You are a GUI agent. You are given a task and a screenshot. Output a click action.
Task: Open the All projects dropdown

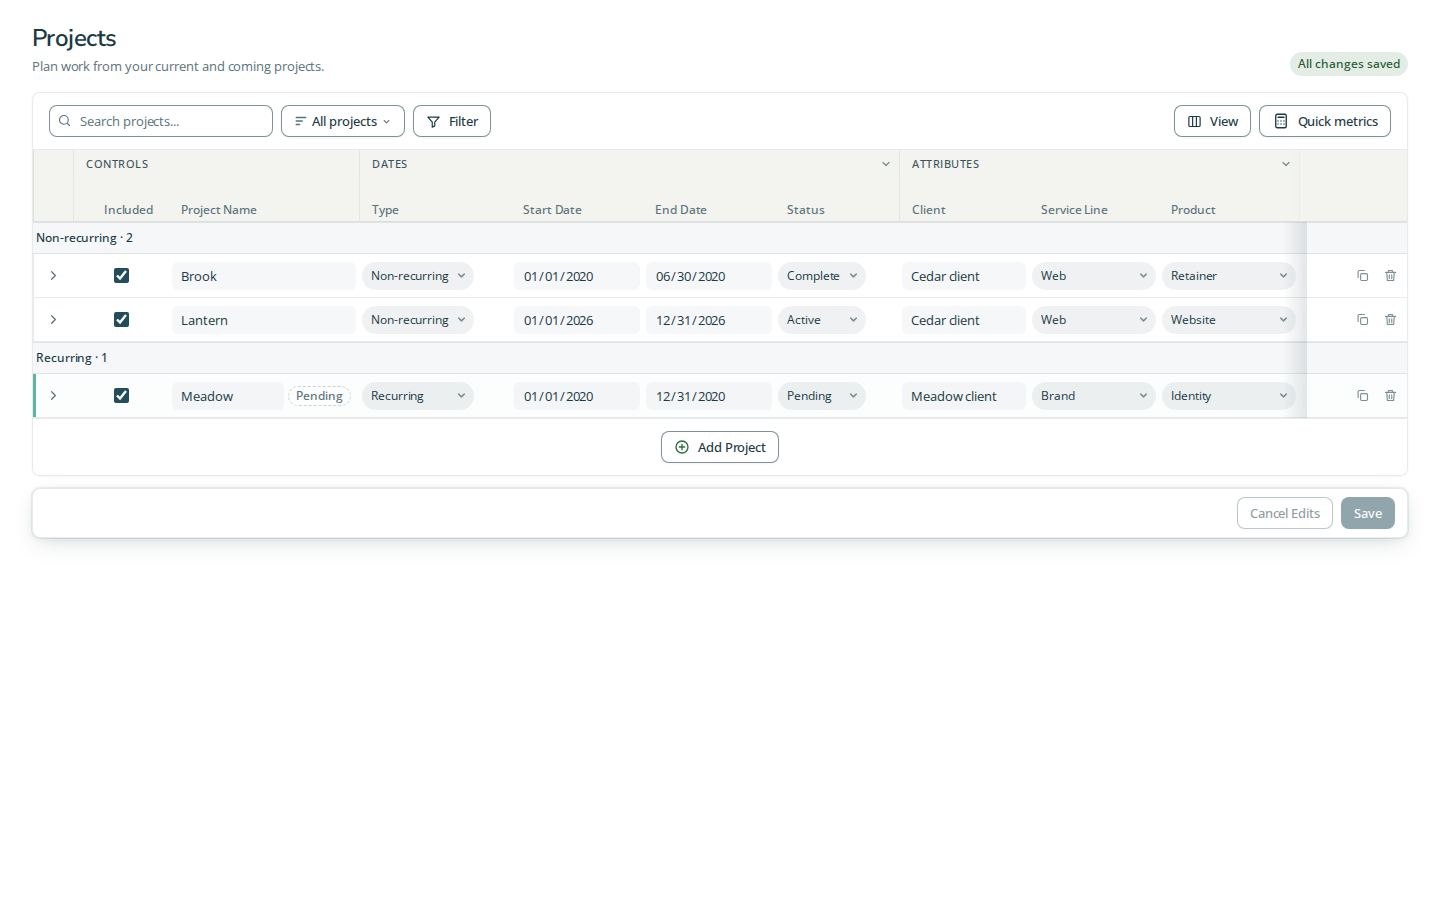pos(343,121)
